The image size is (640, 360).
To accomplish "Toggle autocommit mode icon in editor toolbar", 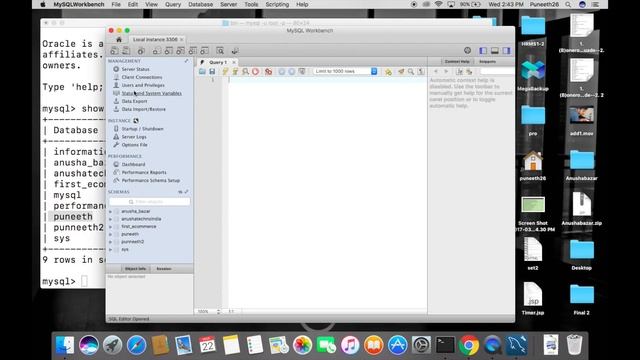I will (x=302, y=71).
